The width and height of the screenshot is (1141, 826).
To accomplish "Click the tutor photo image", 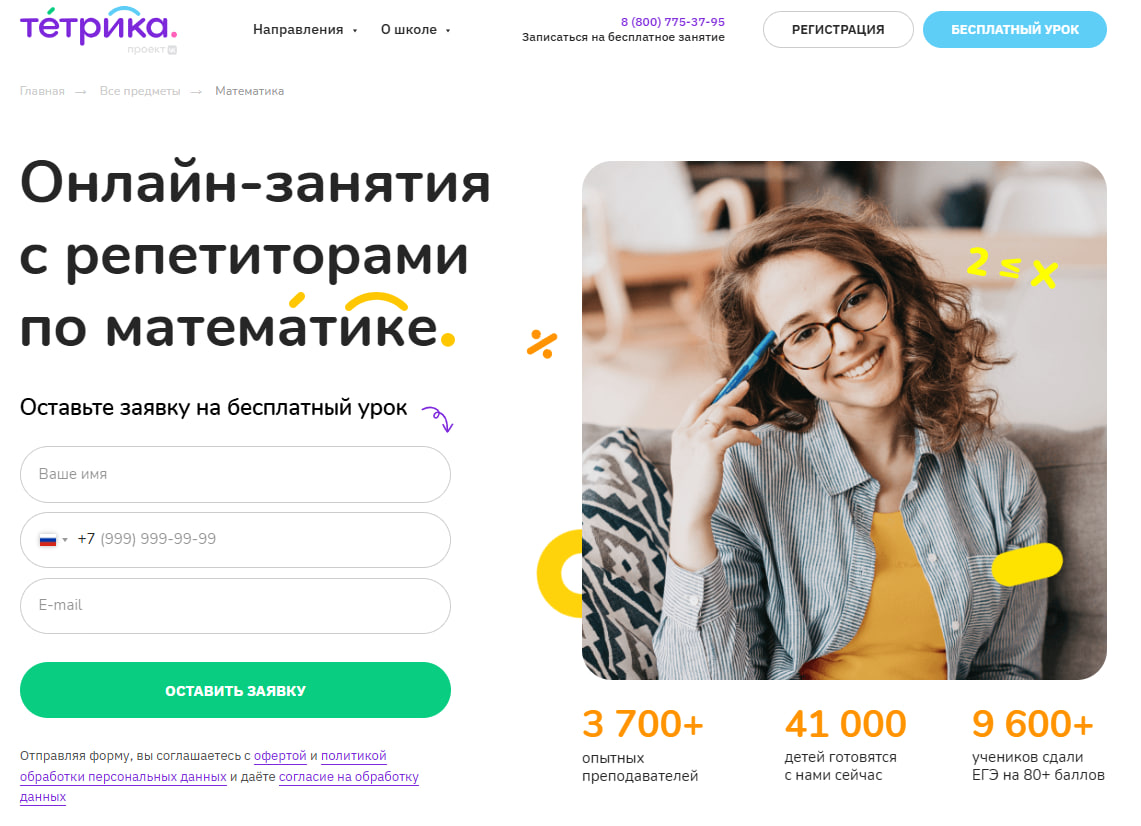I will tap(844, 421).
